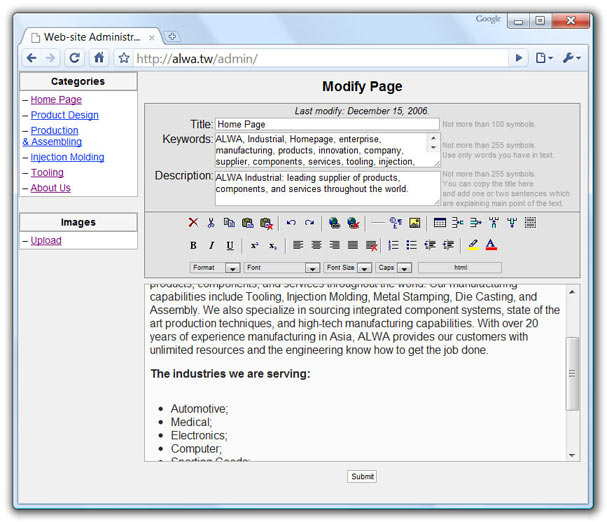Image resolution: width=607 pixels, height=522 pixels.
Task: Reload the page
Action: point(74,58)
